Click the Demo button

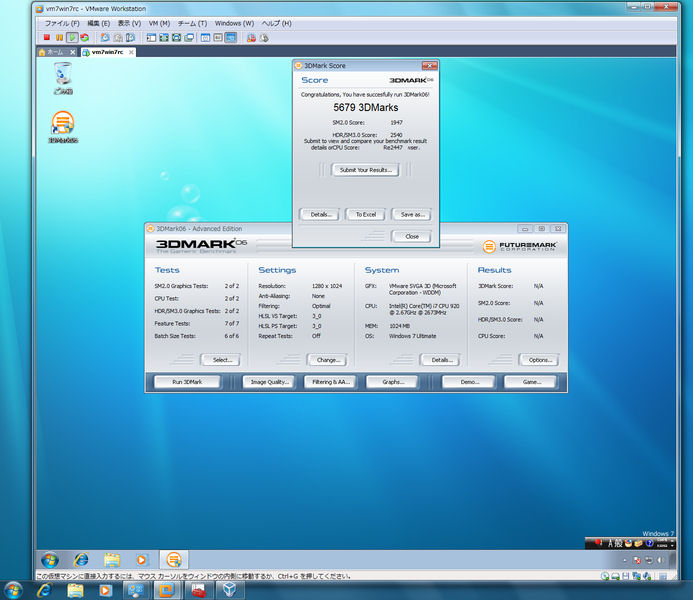469,382
